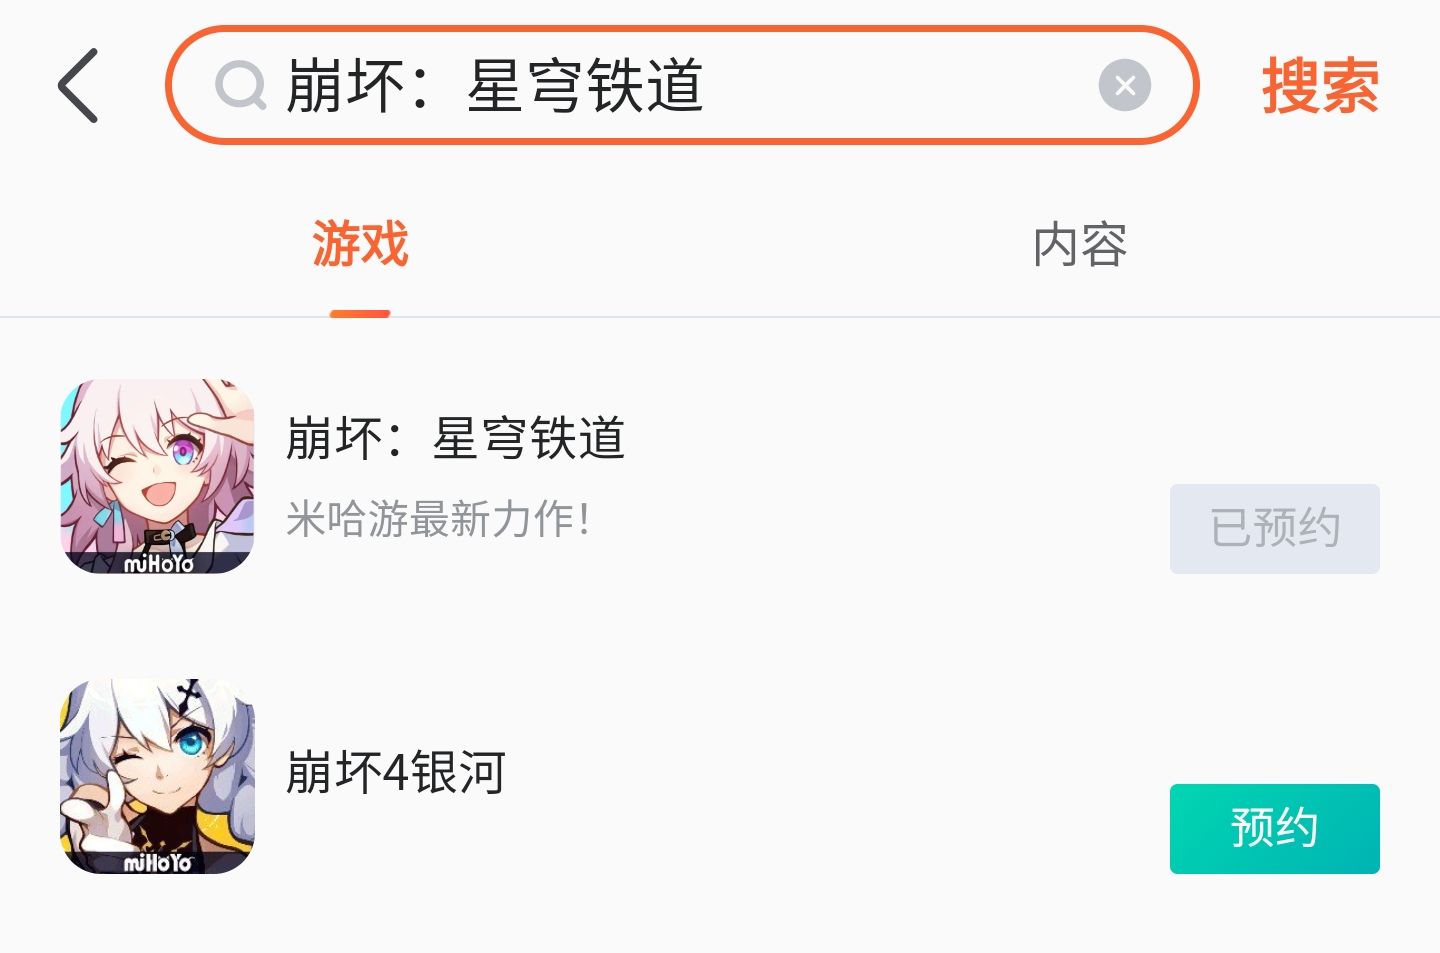The width and height of the screenshot is (1440, 953).
Task: Toggle the grey 已预约 reservation button
Action: point(1274,528)
